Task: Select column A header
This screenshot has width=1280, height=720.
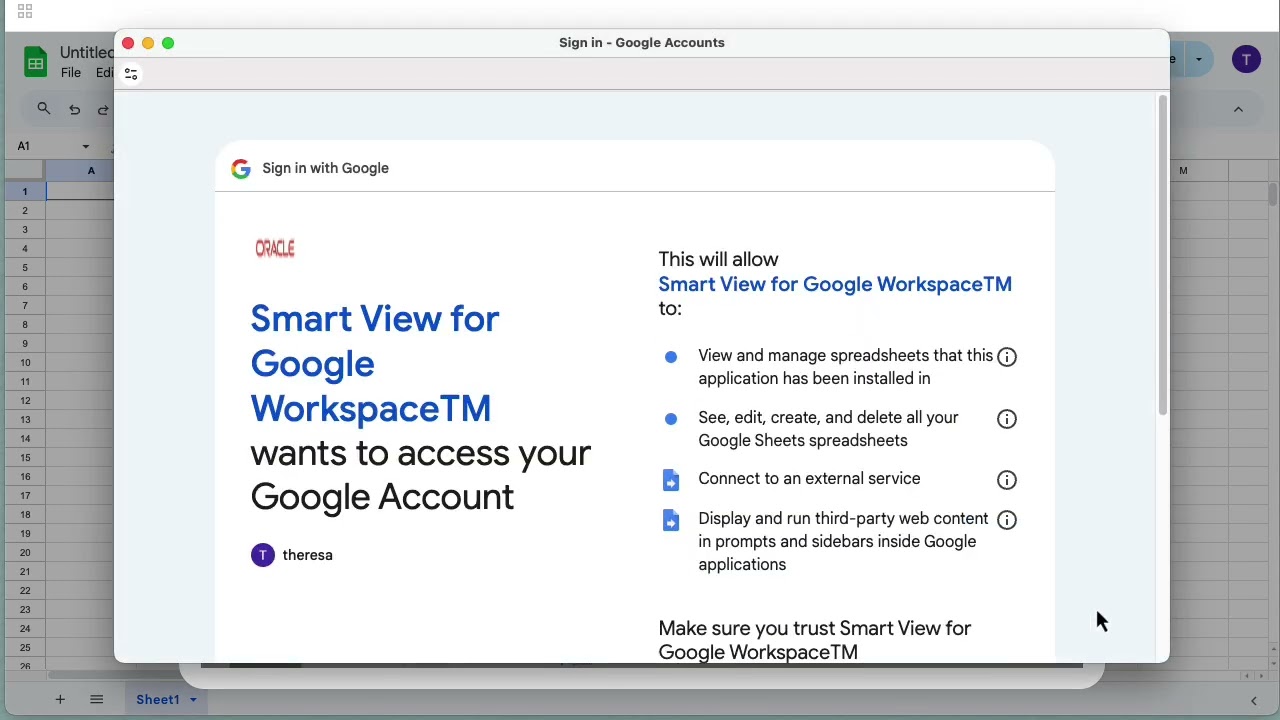Action: (90, 171)
